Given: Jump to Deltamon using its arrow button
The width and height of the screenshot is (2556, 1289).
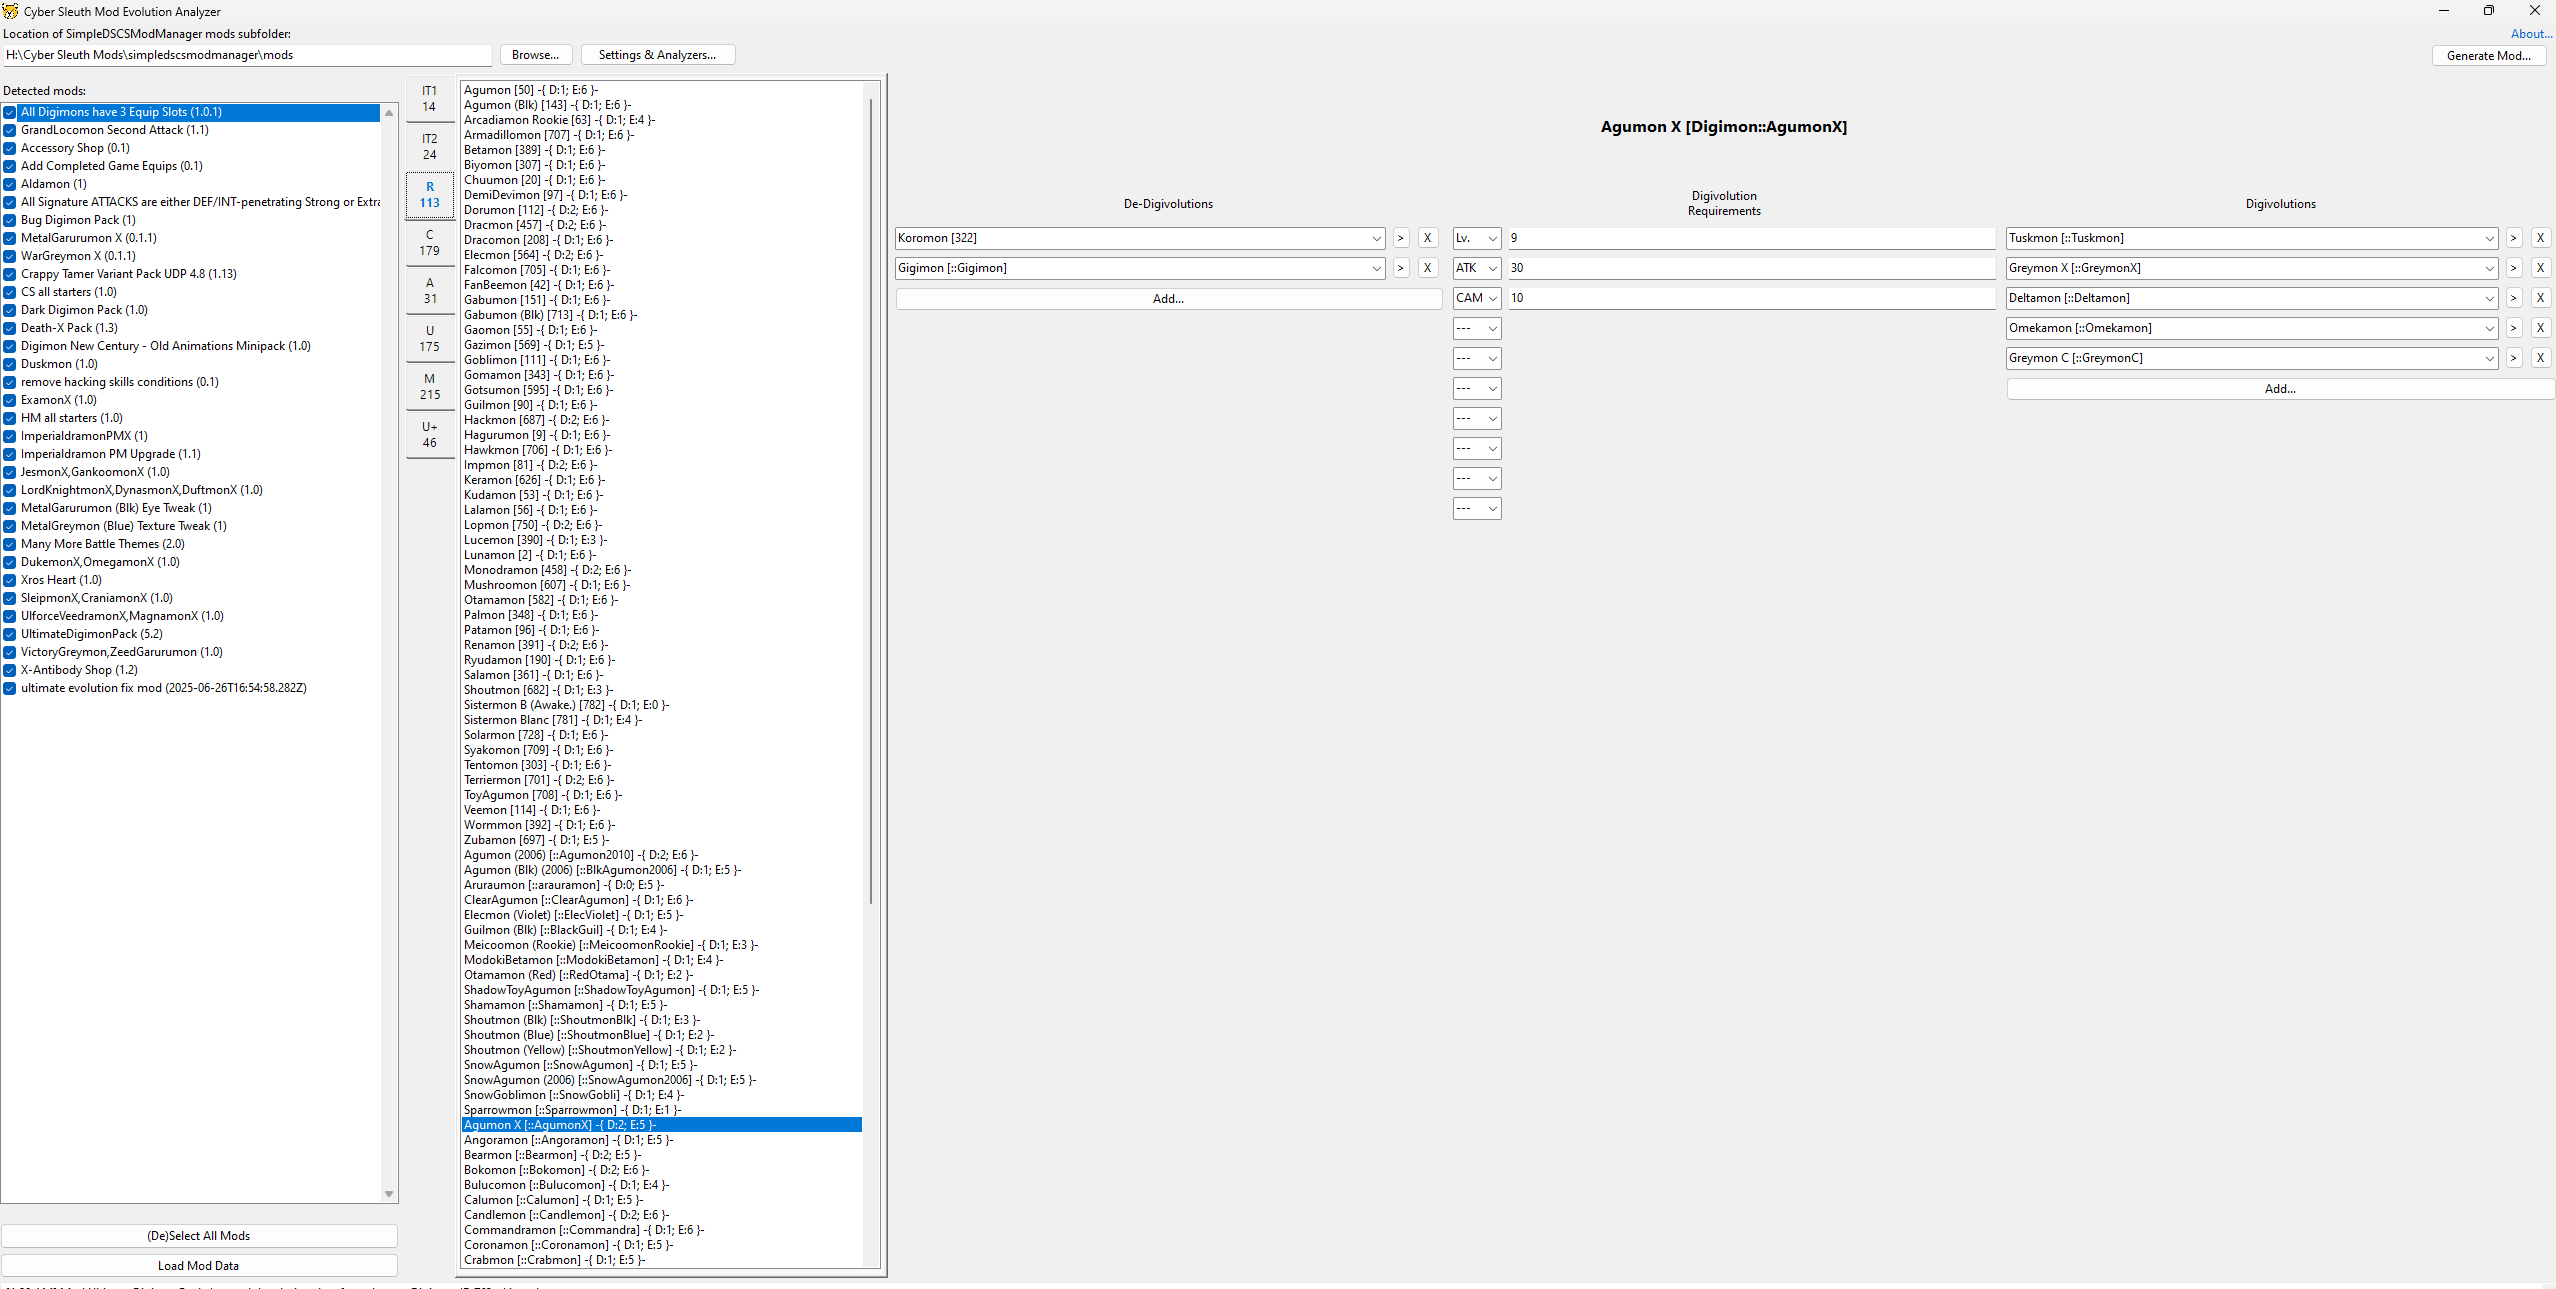Looking at the screenshot, I should (x=2513, y=298).
